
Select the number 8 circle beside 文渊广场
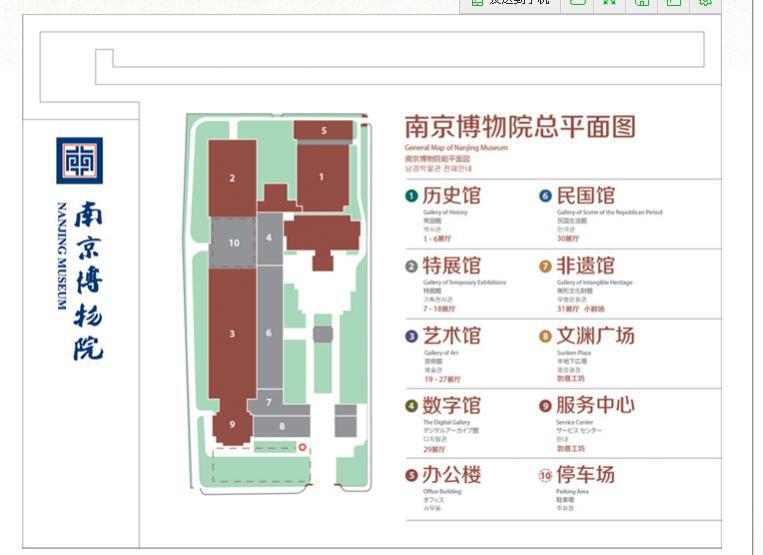click(545, 336)
